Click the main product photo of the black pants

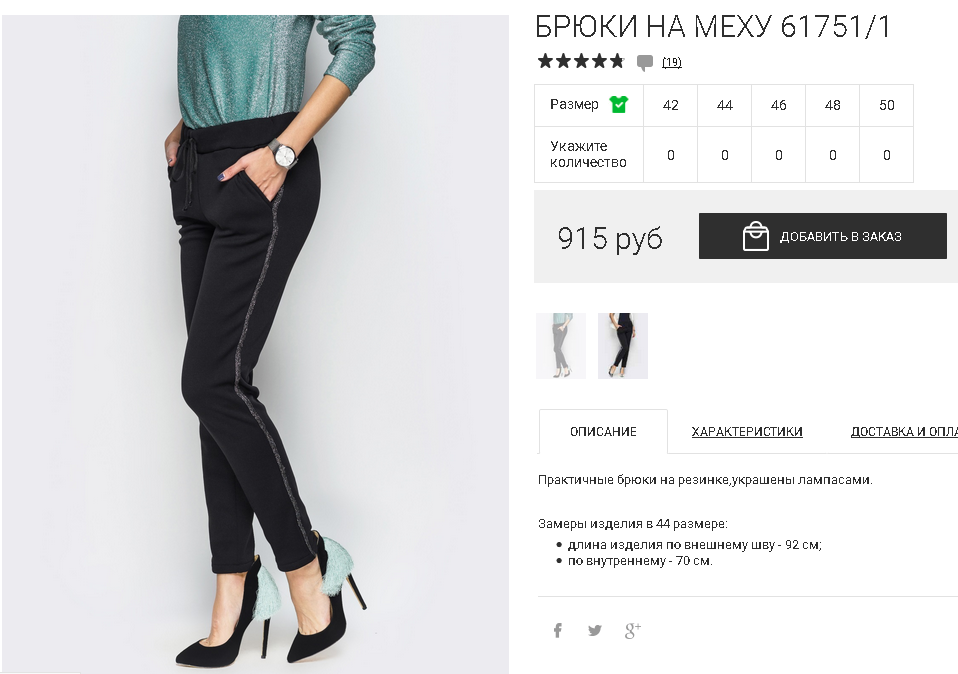tap(255, 344)
